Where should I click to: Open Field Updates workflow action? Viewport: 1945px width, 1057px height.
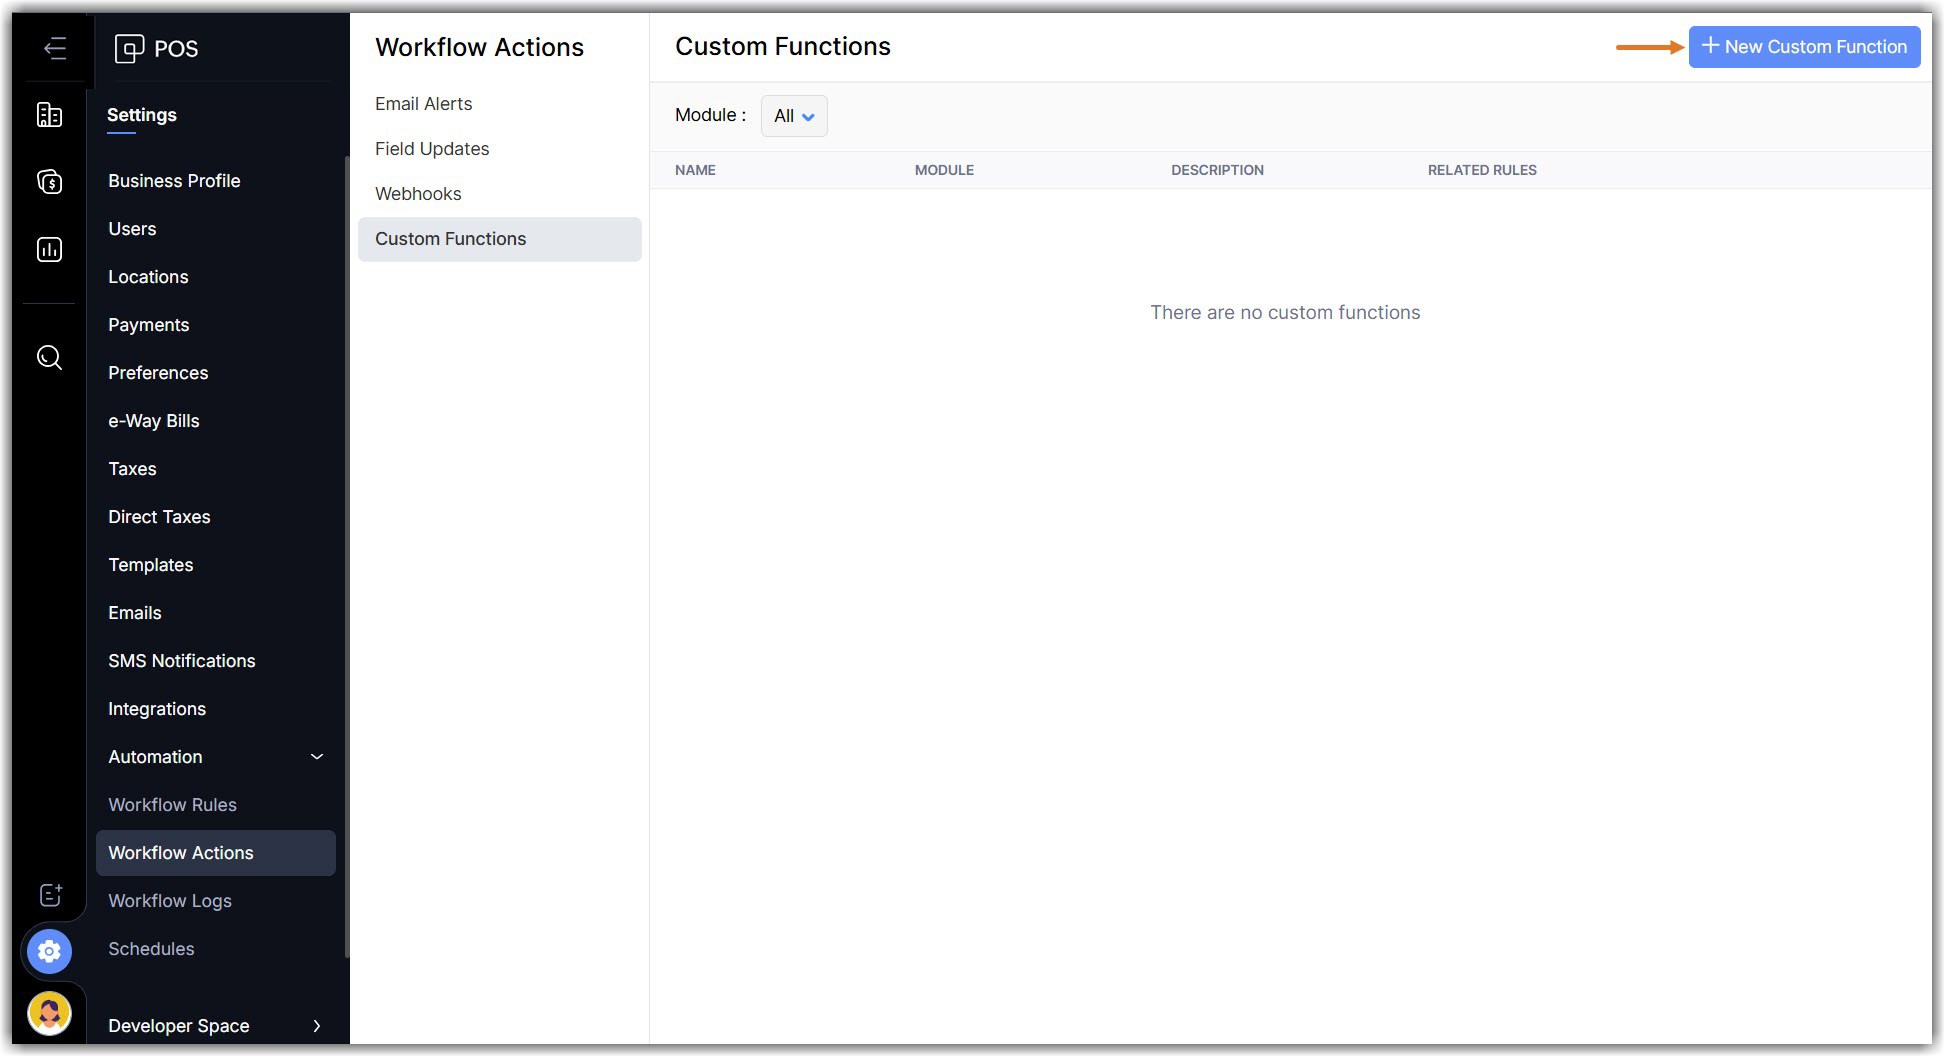[432, 149]
